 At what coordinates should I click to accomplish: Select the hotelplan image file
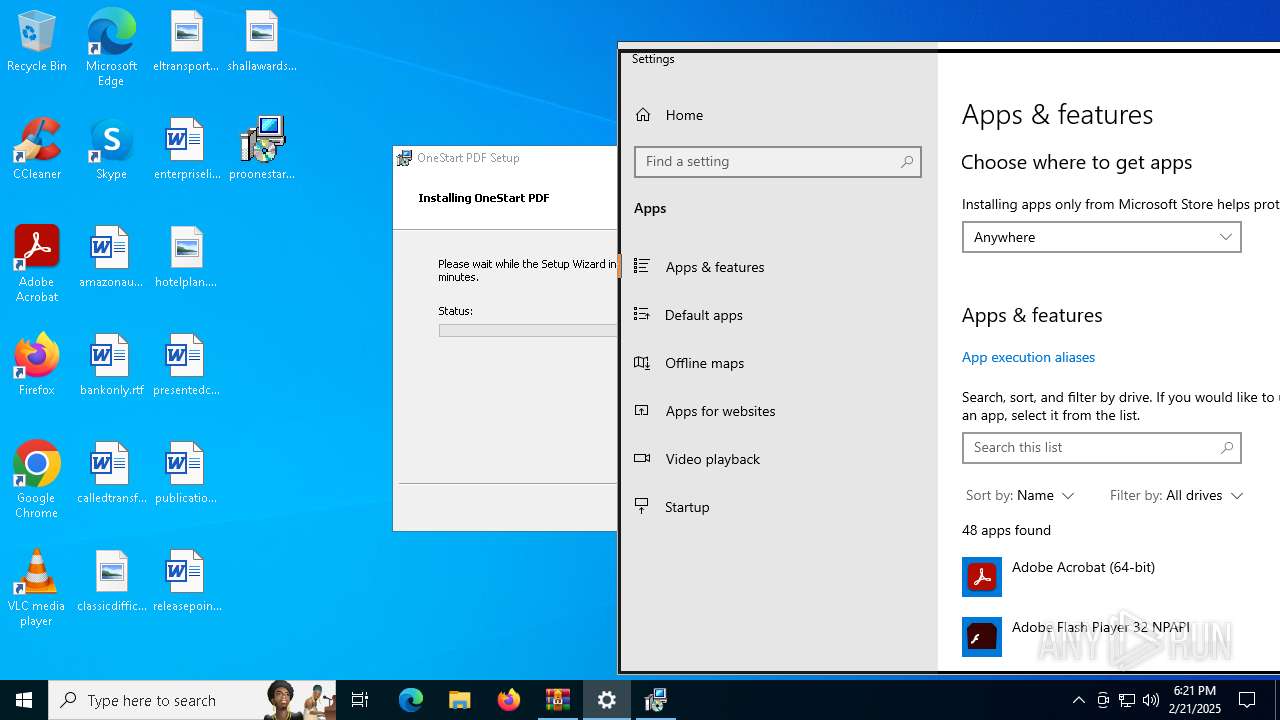coord(186,257)
